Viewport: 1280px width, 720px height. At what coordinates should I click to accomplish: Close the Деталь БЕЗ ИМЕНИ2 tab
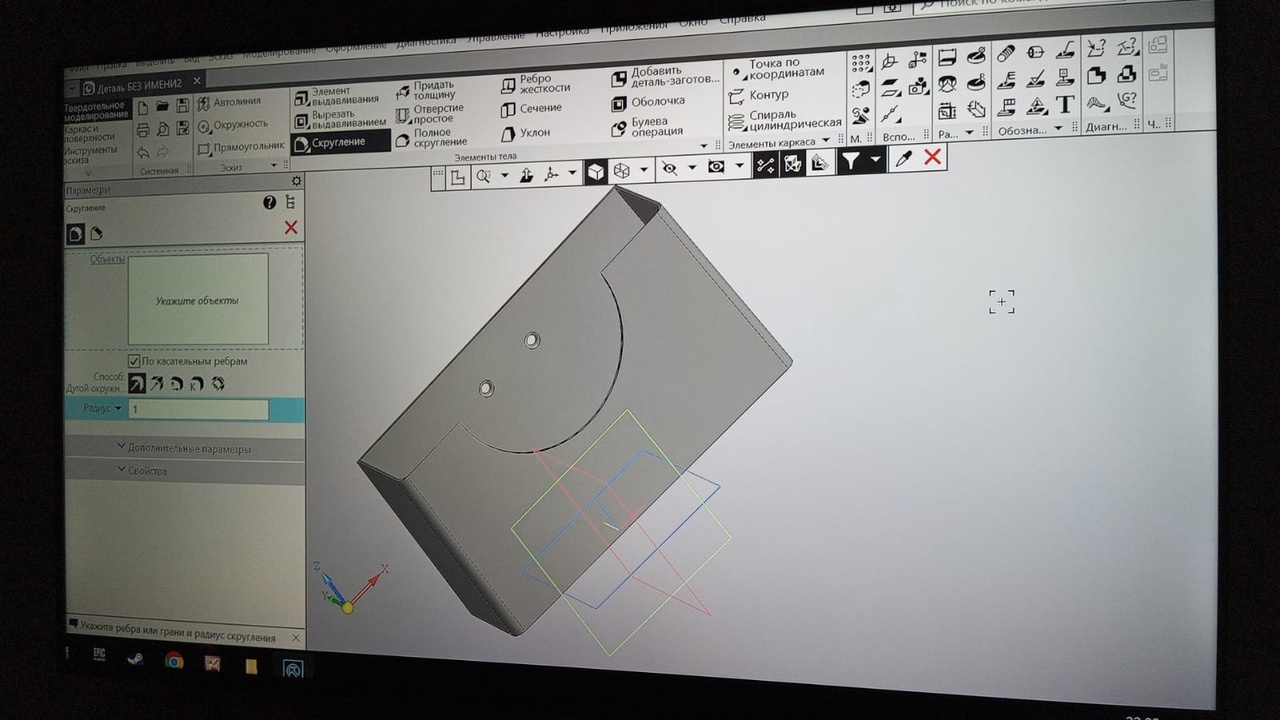pyautogui.click(x=197, y=81)
